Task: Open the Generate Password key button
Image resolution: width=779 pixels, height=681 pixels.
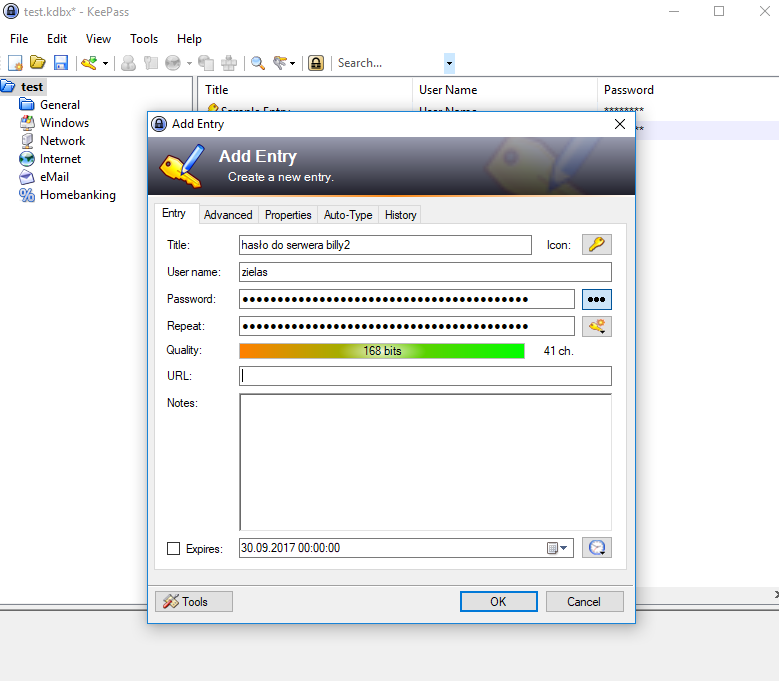Action: 597,326
